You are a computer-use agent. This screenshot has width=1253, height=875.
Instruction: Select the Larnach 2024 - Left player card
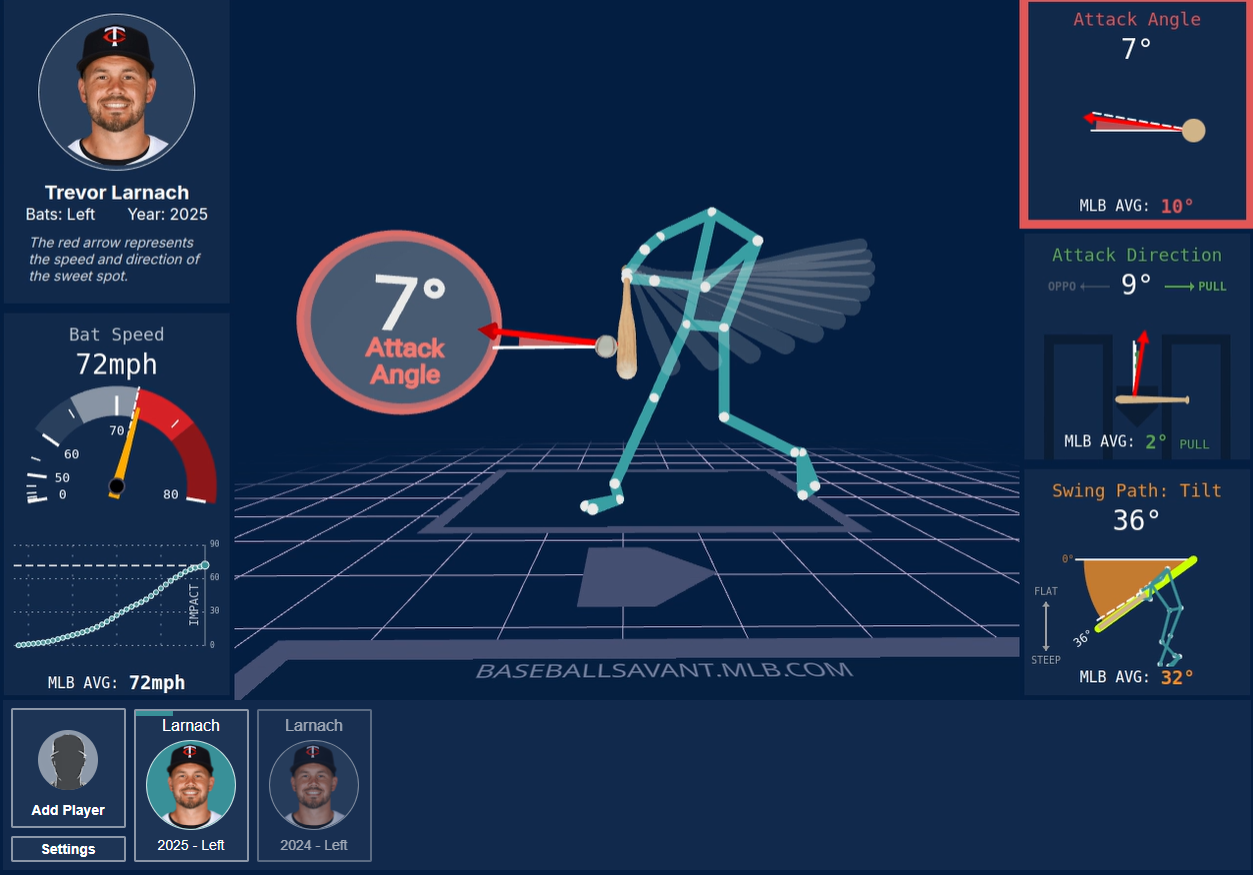[x=314, y=785]
